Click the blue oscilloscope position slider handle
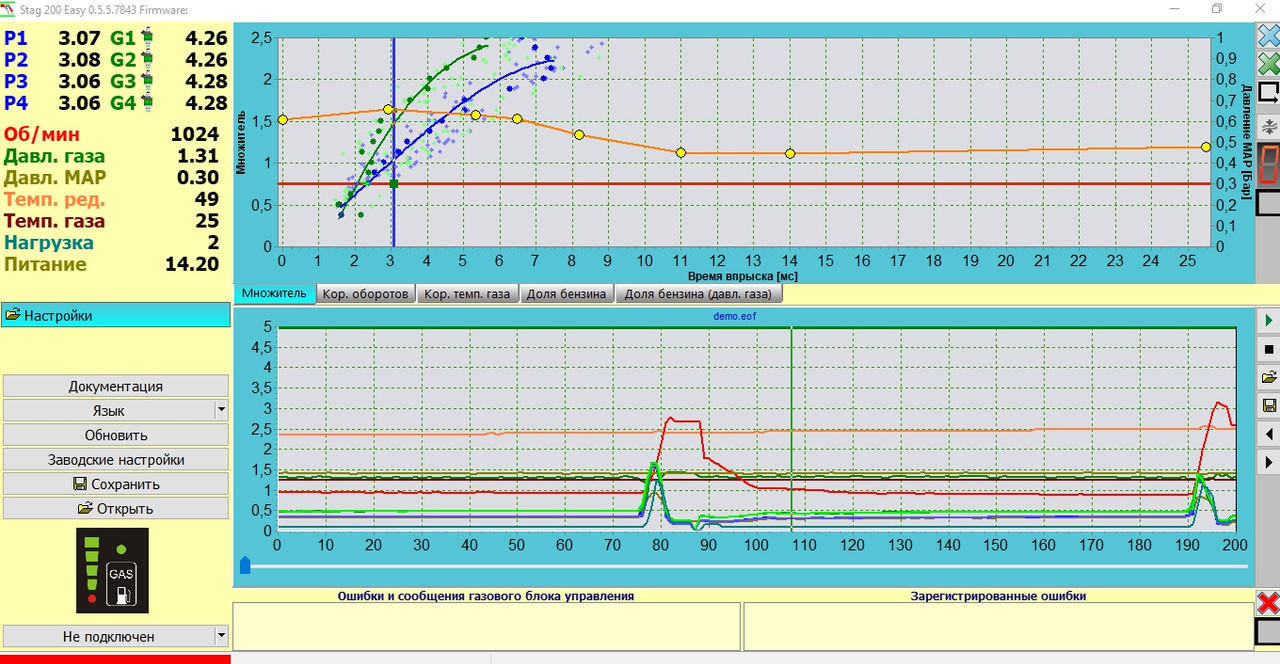 click(x=245, y=567)
